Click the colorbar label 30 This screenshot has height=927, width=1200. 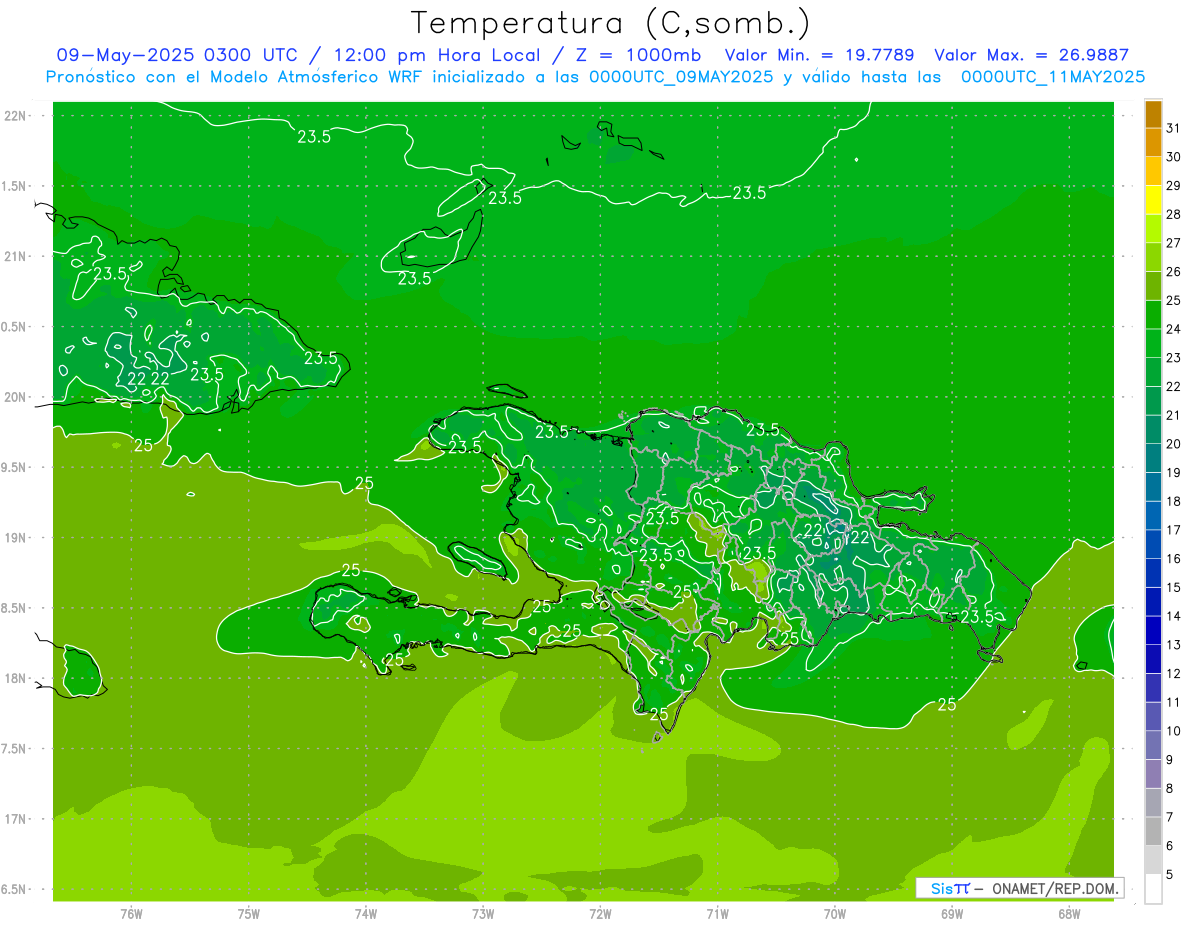1173,157
